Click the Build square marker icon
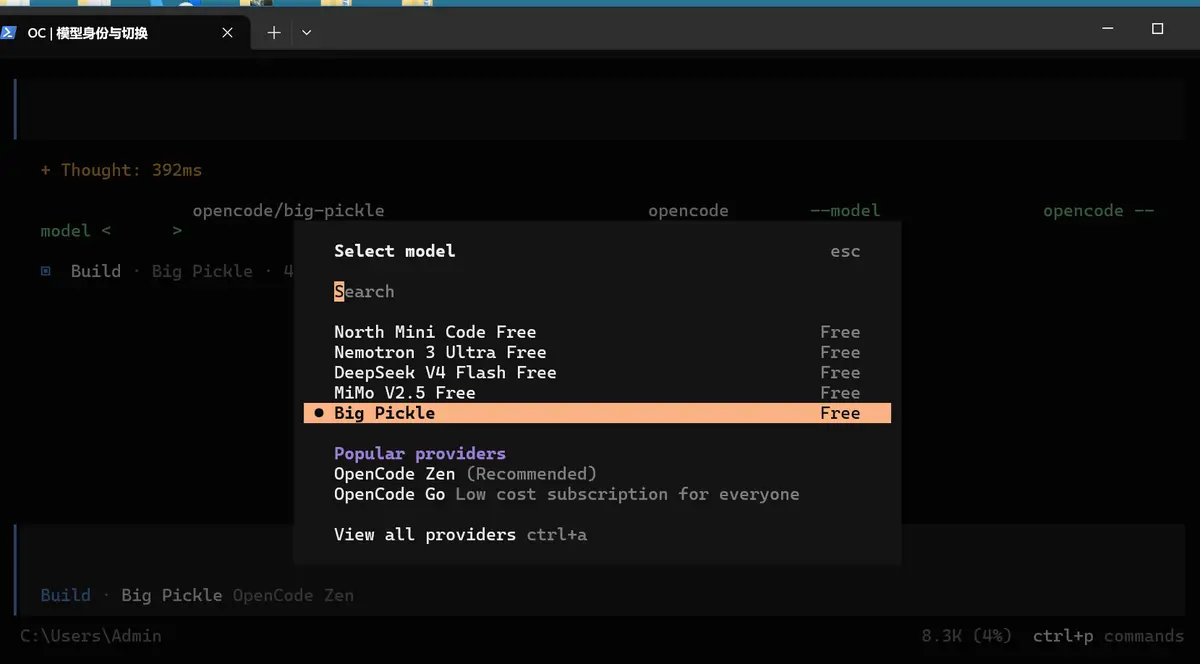Viewport: 1200px width, 664px height. [46, 271]
